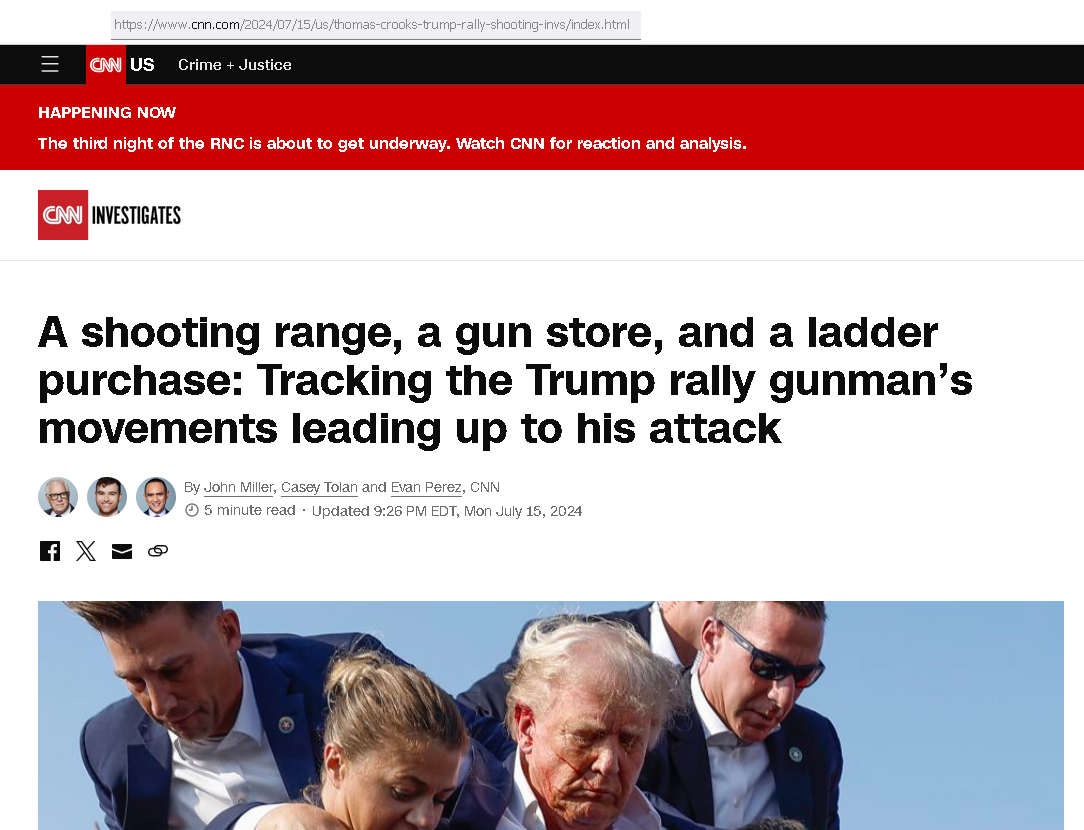The image size is (1084, 830).
Task: Open the US section link
Action: [x=142, y=65]
